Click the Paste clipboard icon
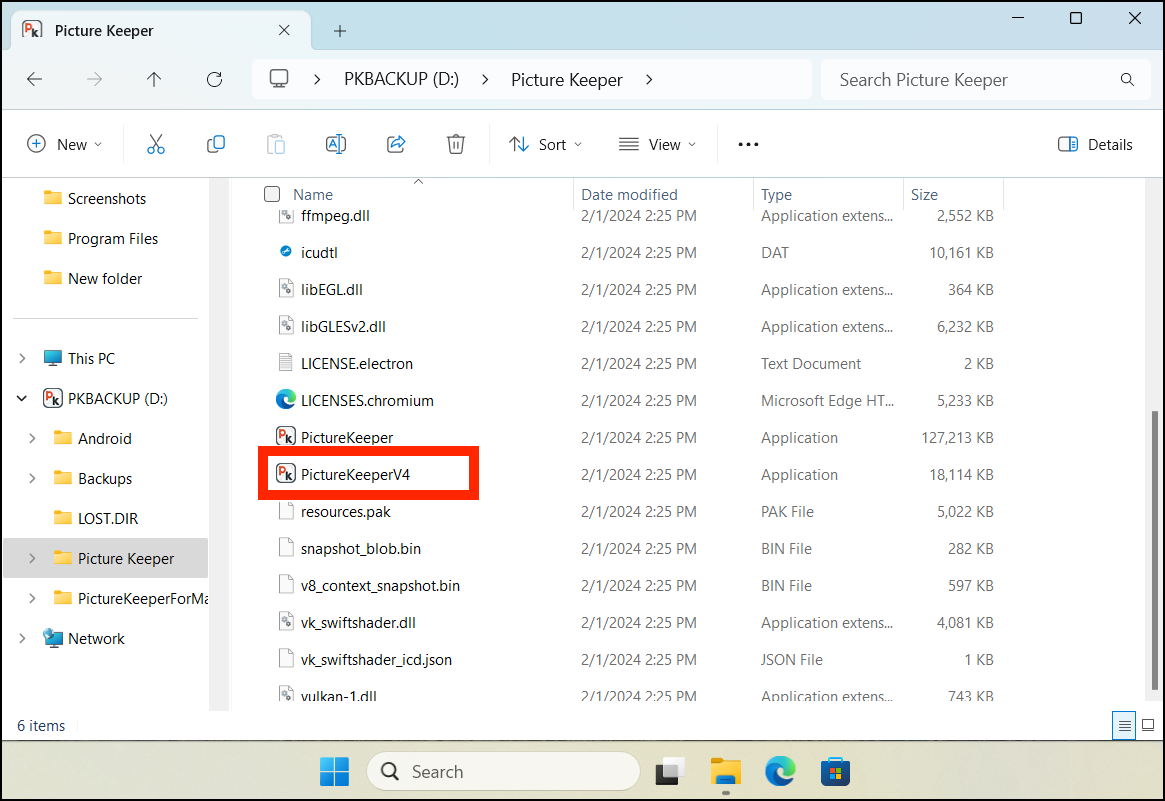The height and width of the screenshot is (801, 1165). tap(276, 144)
